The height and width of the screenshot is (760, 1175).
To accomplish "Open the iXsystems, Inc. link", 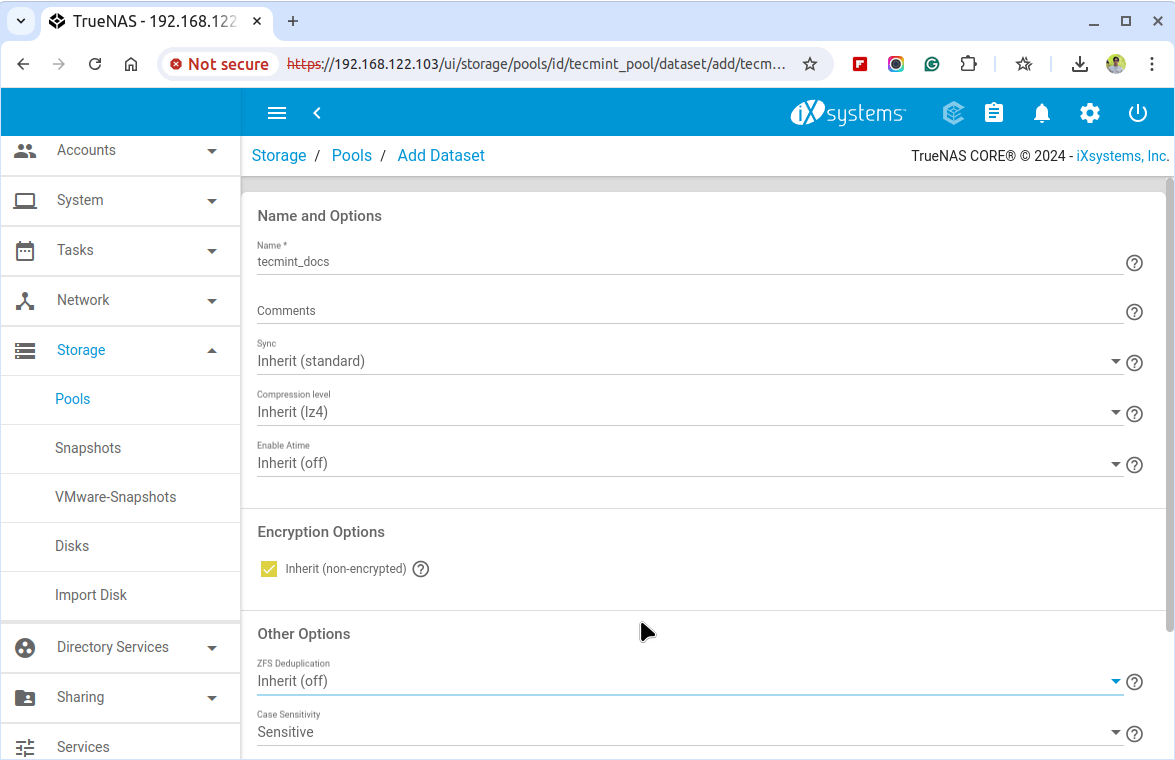I will pyautogui.click(x=1121, y=155).
